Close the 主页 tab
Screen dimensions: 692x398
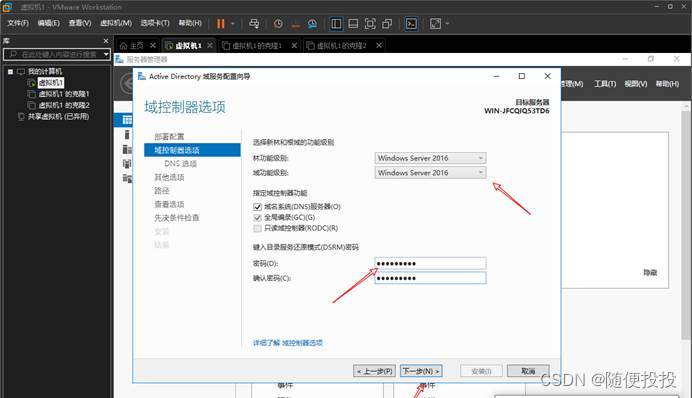(153, 45)
